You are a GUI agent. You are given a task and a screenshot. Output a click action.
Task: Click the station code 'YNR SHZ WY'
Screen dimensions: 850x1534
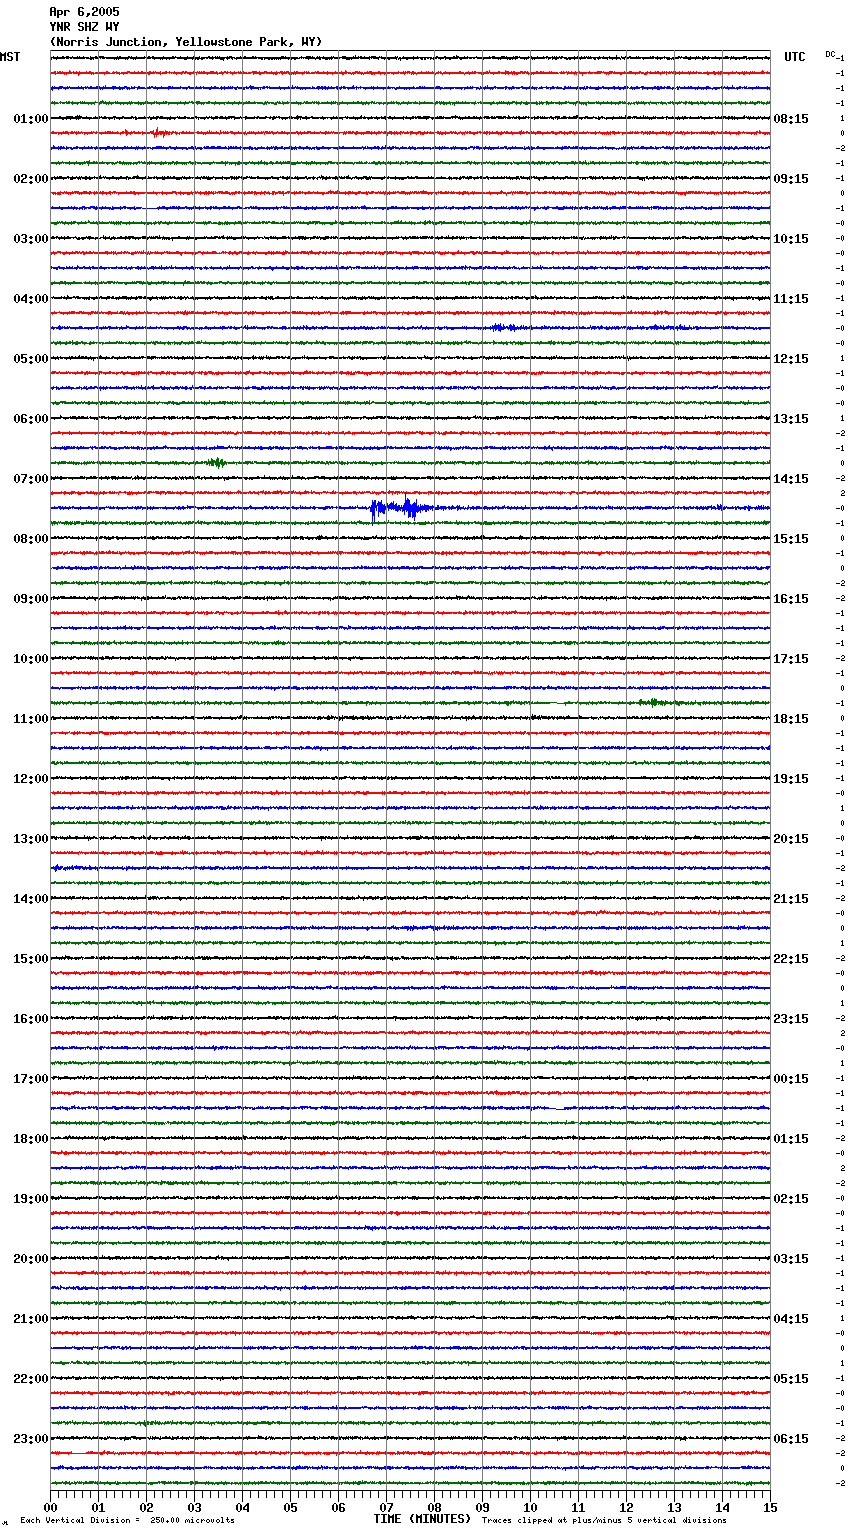coord(84,27)
